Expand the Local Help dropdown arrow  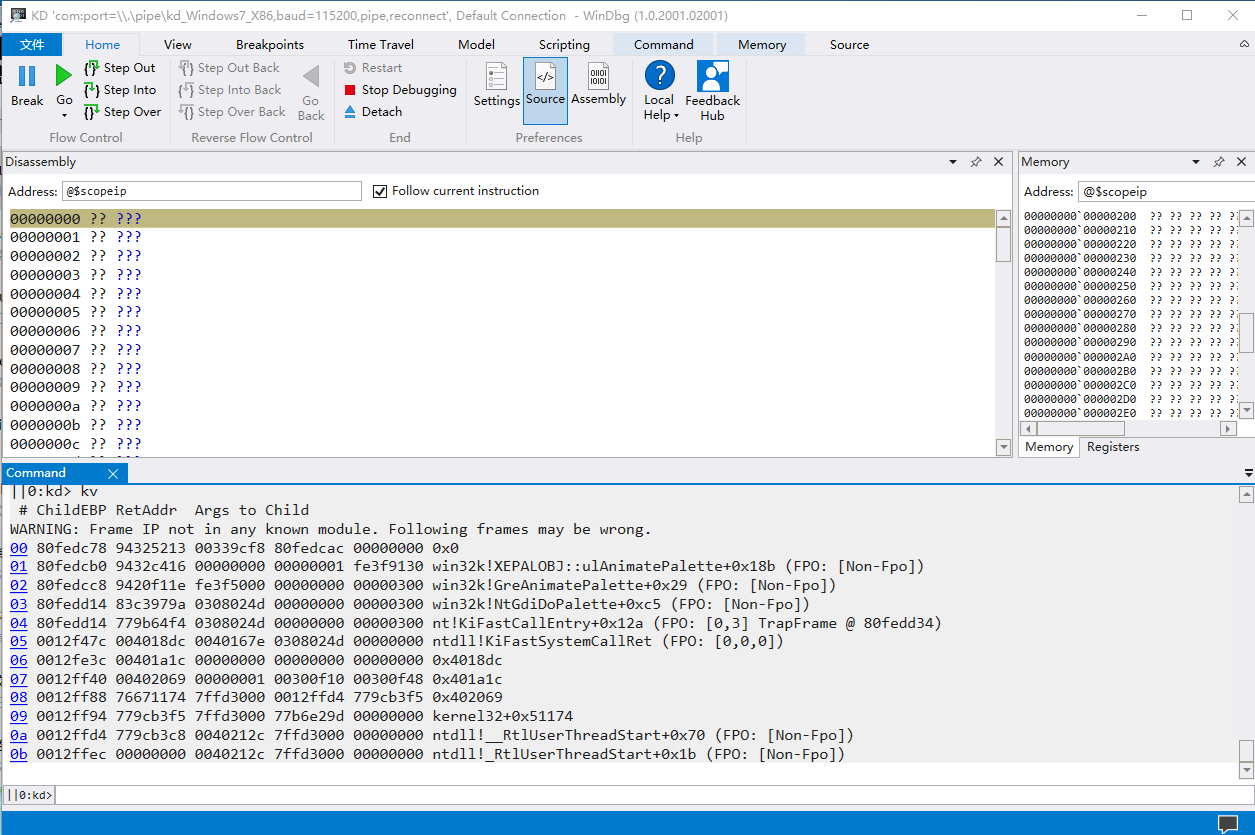(677, 116)
